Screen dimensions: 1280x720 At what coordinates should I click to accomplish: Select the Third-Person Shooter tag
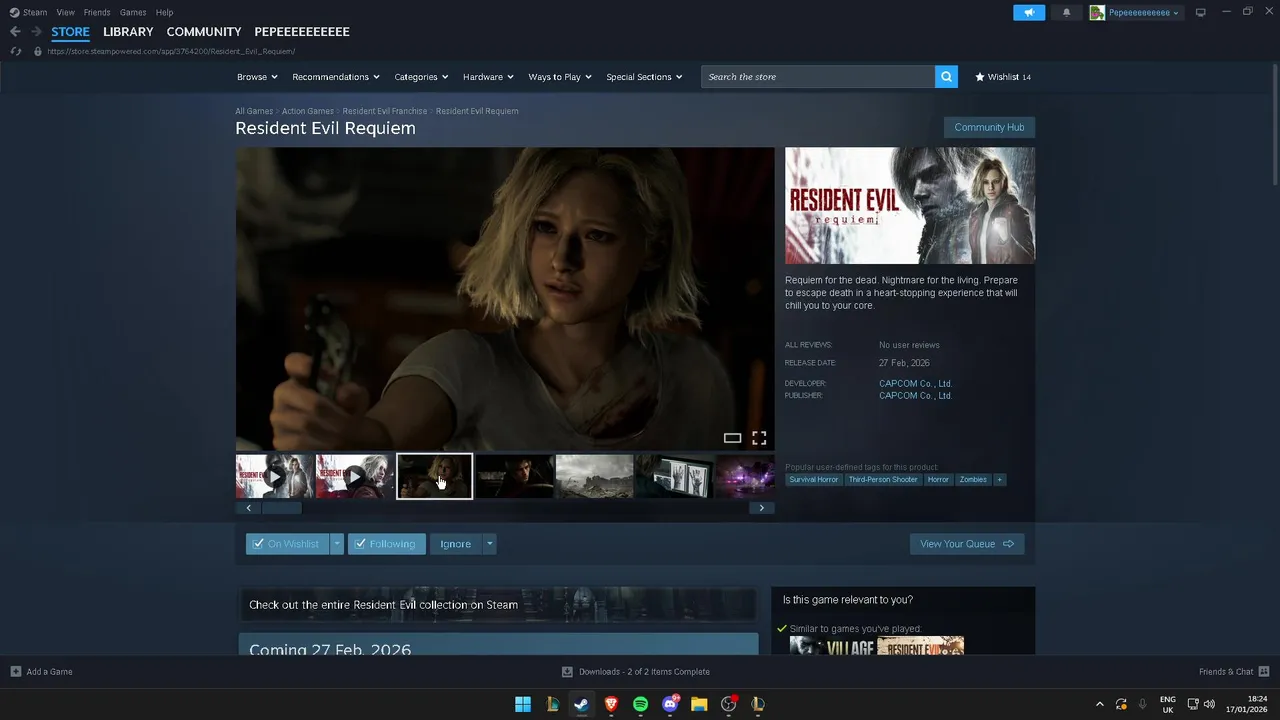[x=883, y=480]
